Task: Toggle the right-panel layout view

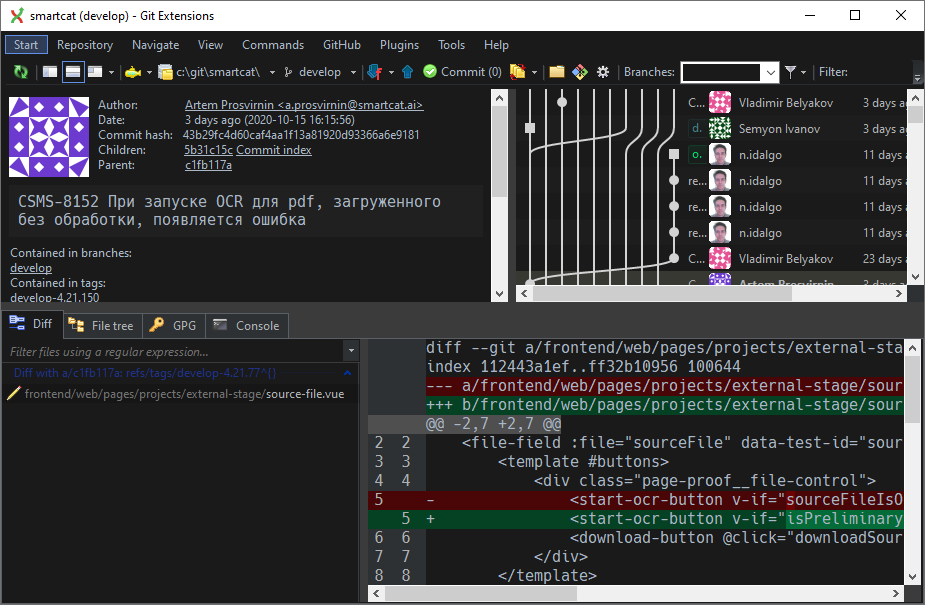Action: coord(94,72)
